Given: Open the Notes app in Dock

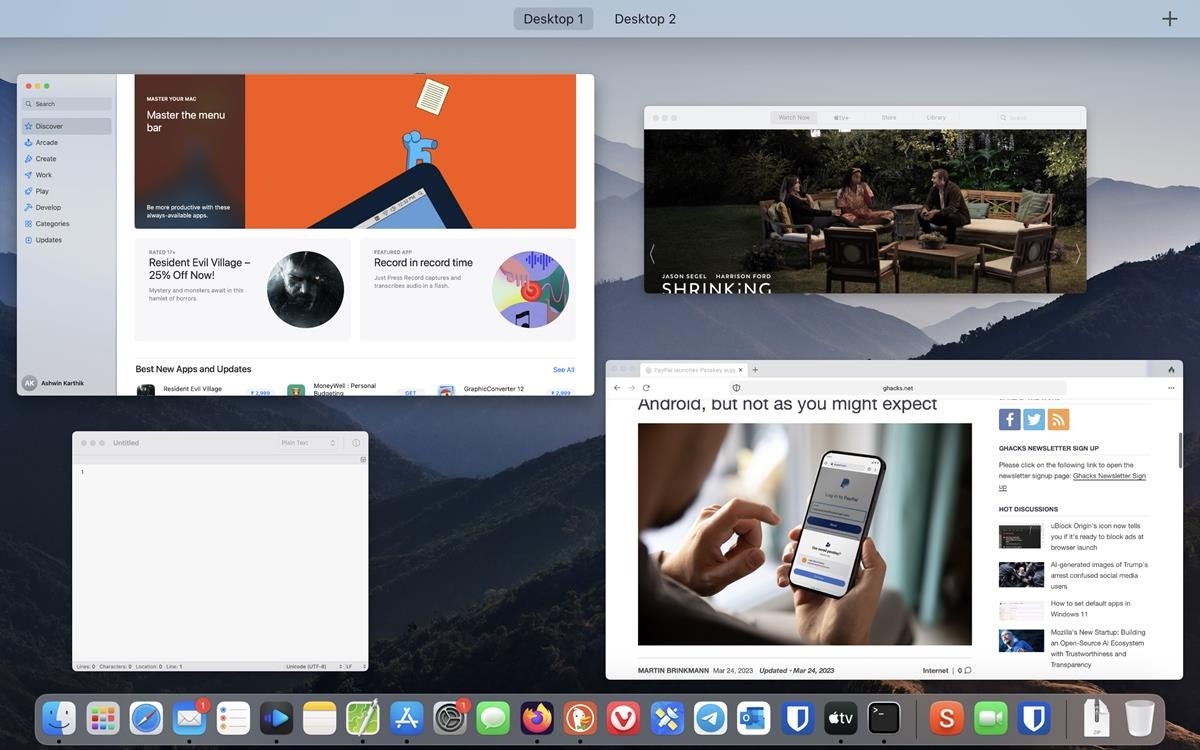Looking at the screenshot, I should pyautogui.click(x=319, y=717).
